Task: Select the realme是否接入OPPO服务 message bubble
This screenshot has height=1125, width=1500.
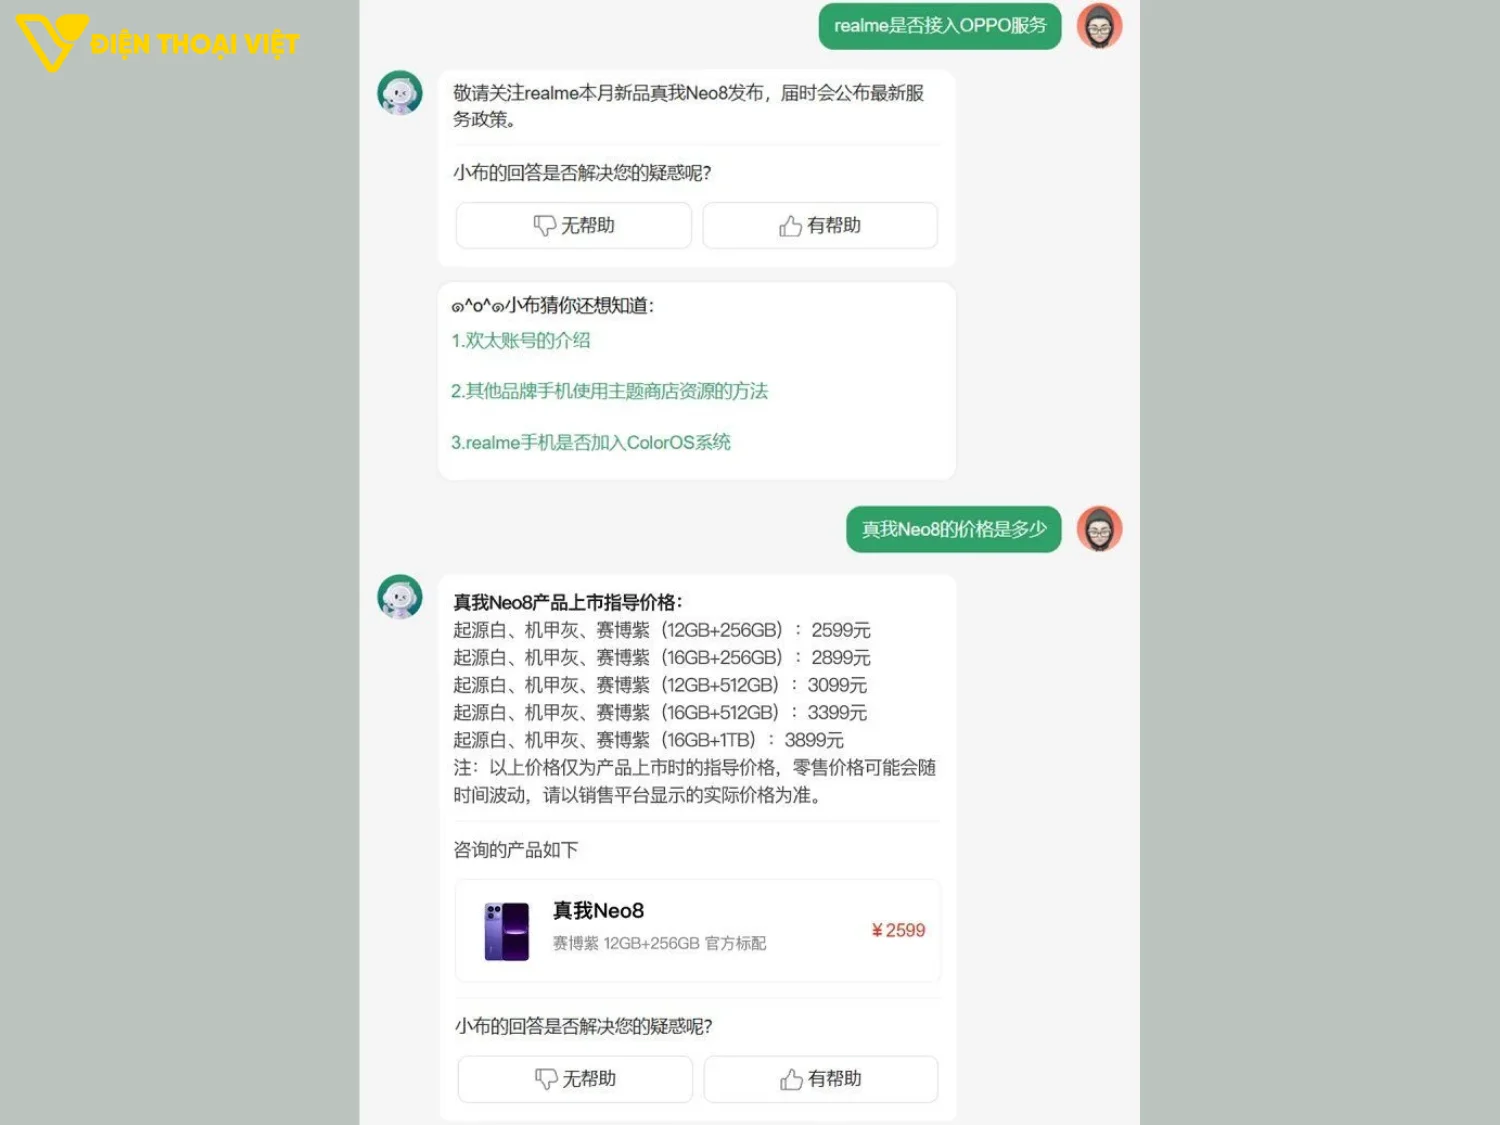Action: (939, 27)
